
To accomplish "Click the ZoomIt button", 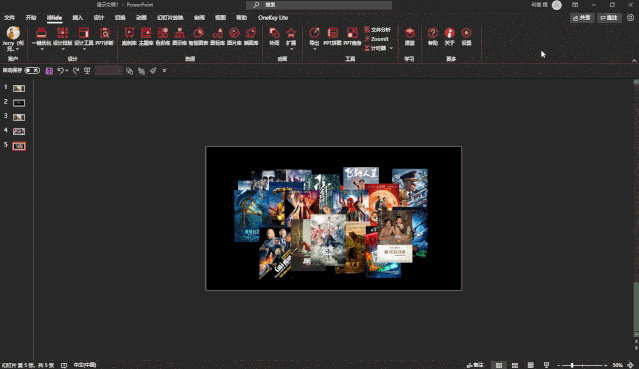I will [x=376, y=39].
